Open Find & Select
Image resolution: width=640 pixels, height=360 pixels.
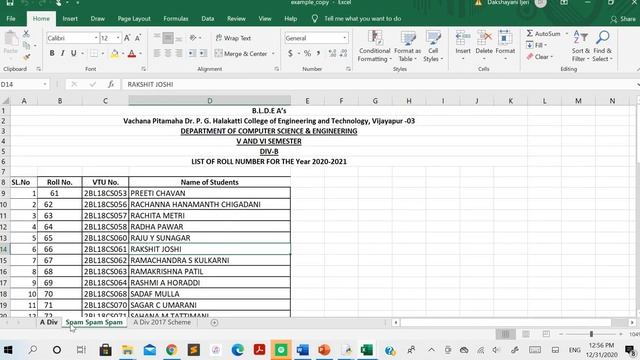tap(602, 46)
